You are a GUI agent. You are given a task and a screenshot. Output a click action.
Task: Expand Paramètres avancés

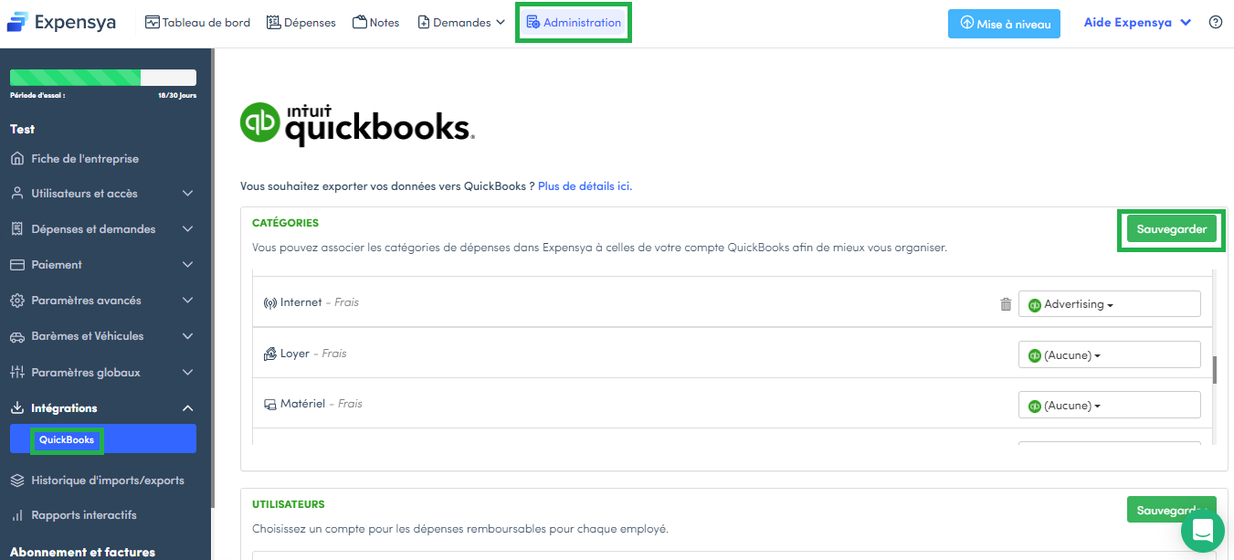(x=103, y=300)
